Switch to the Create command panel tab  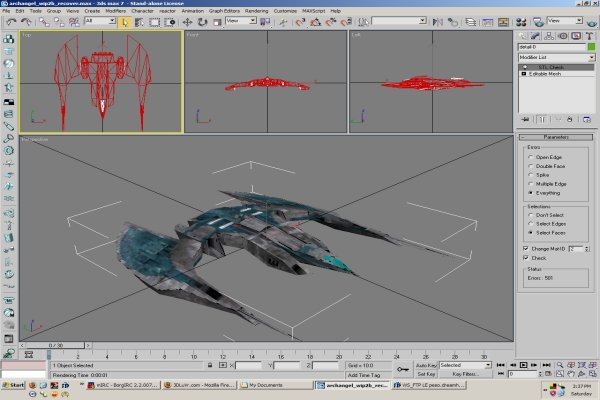[522, 36]
